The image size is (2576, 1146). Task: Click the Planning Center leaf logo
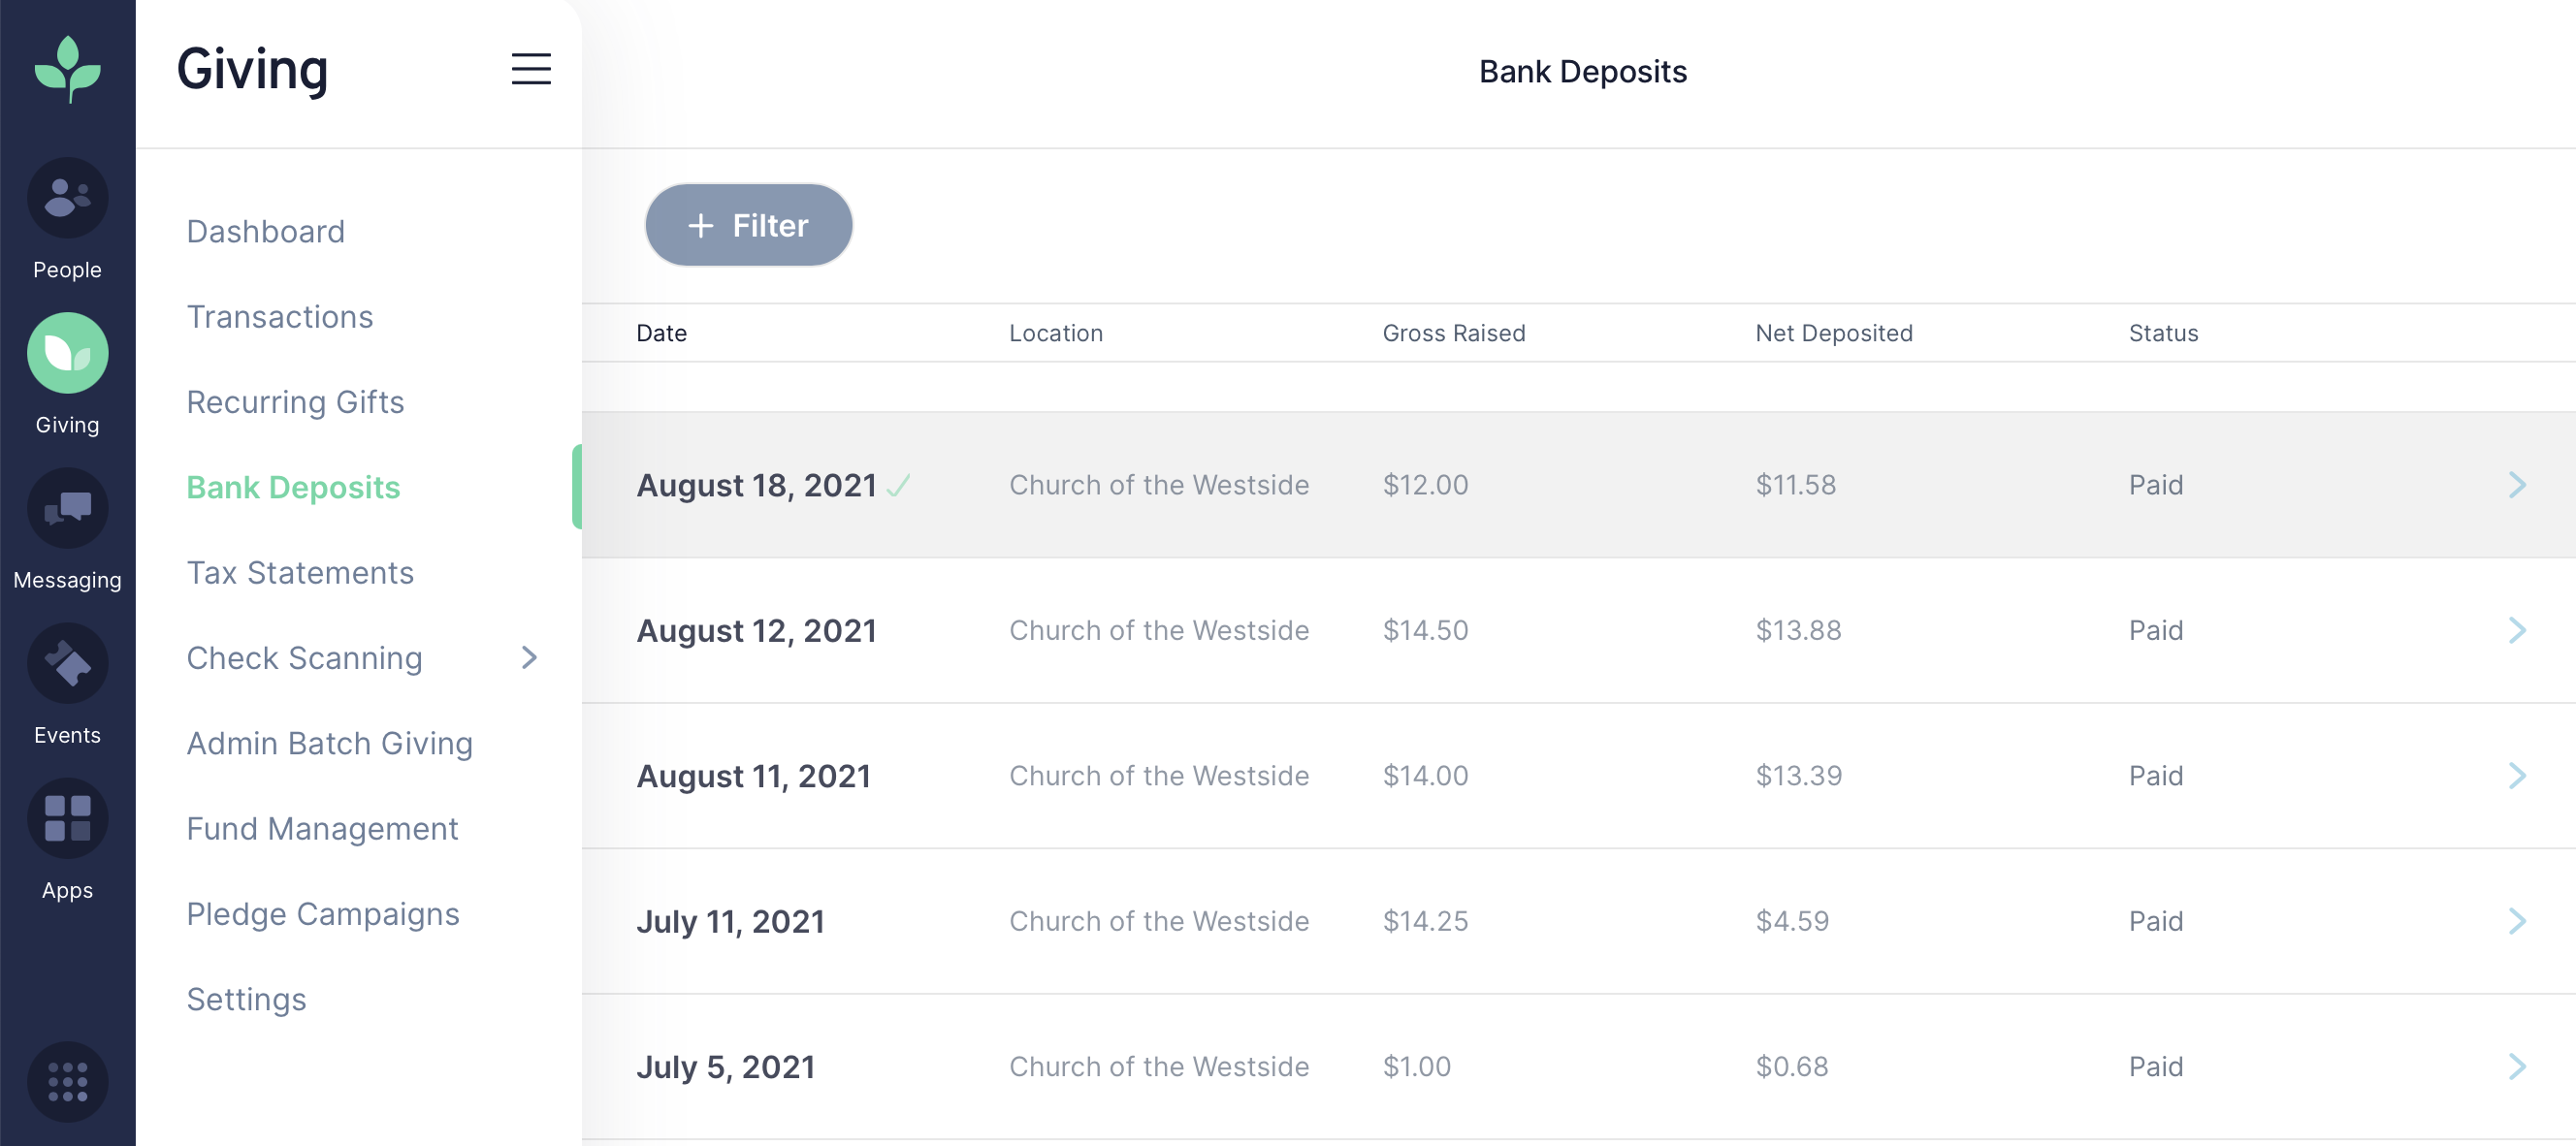(x=66, y=68)
